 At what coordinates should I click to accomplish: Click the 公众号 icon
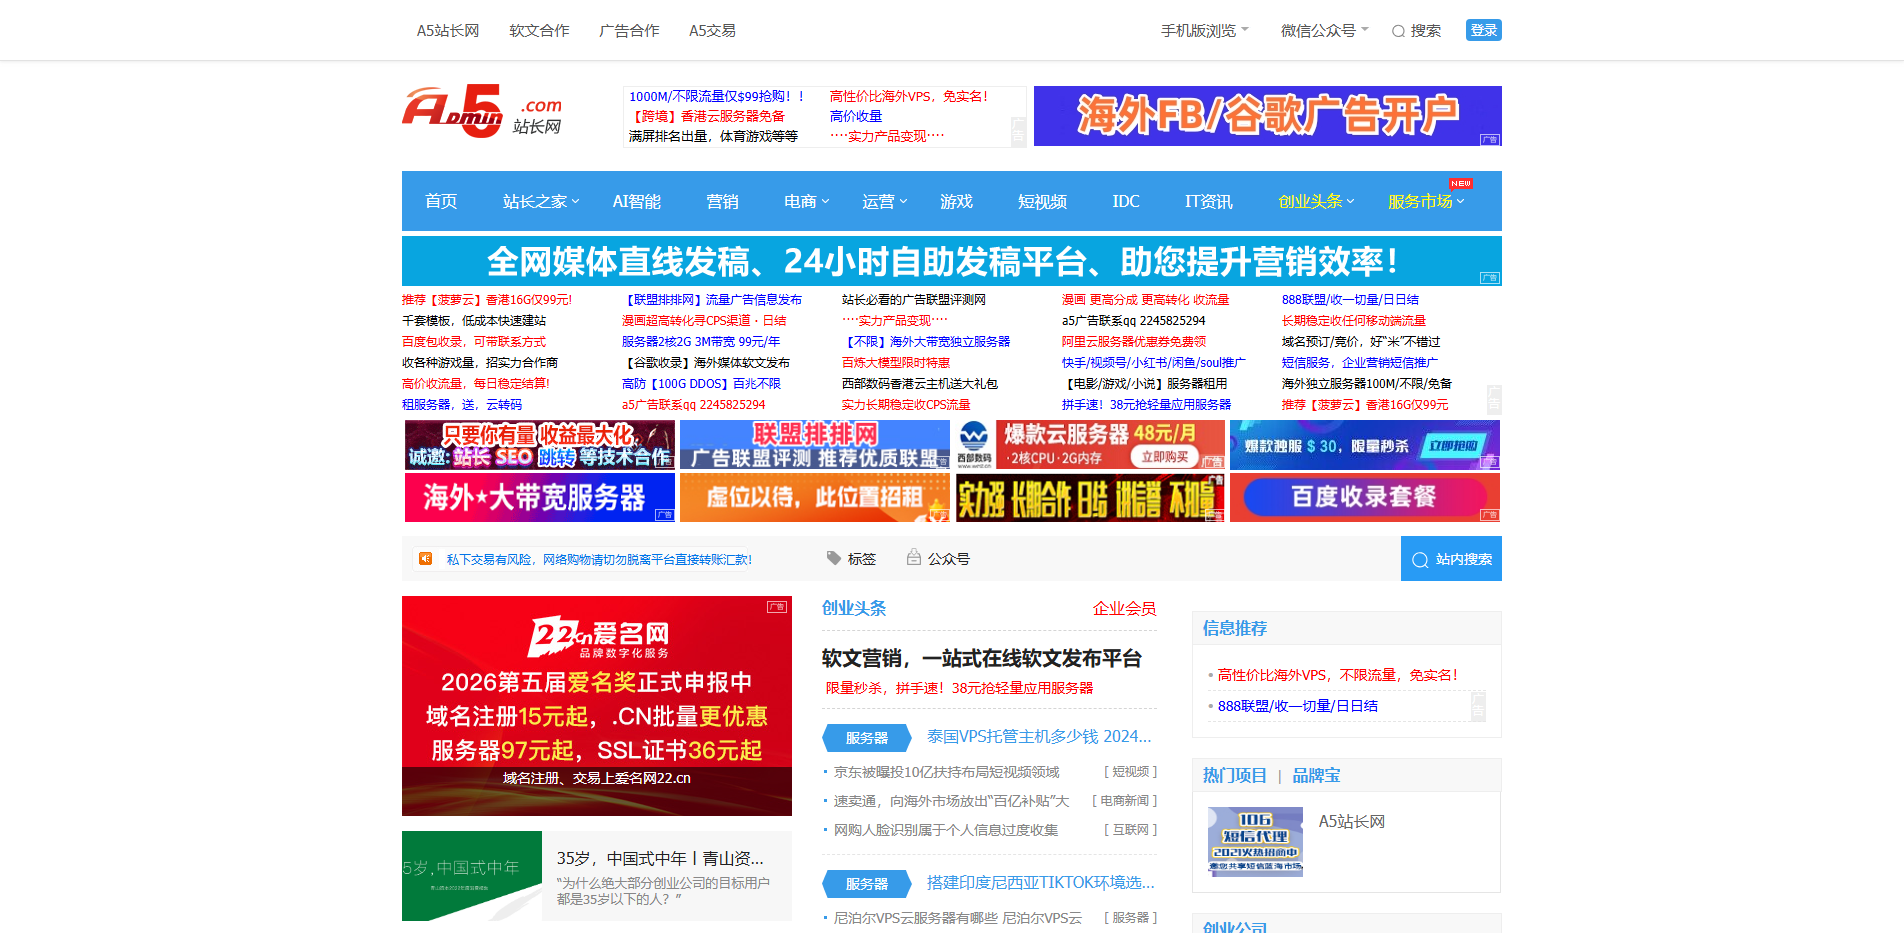913,558
